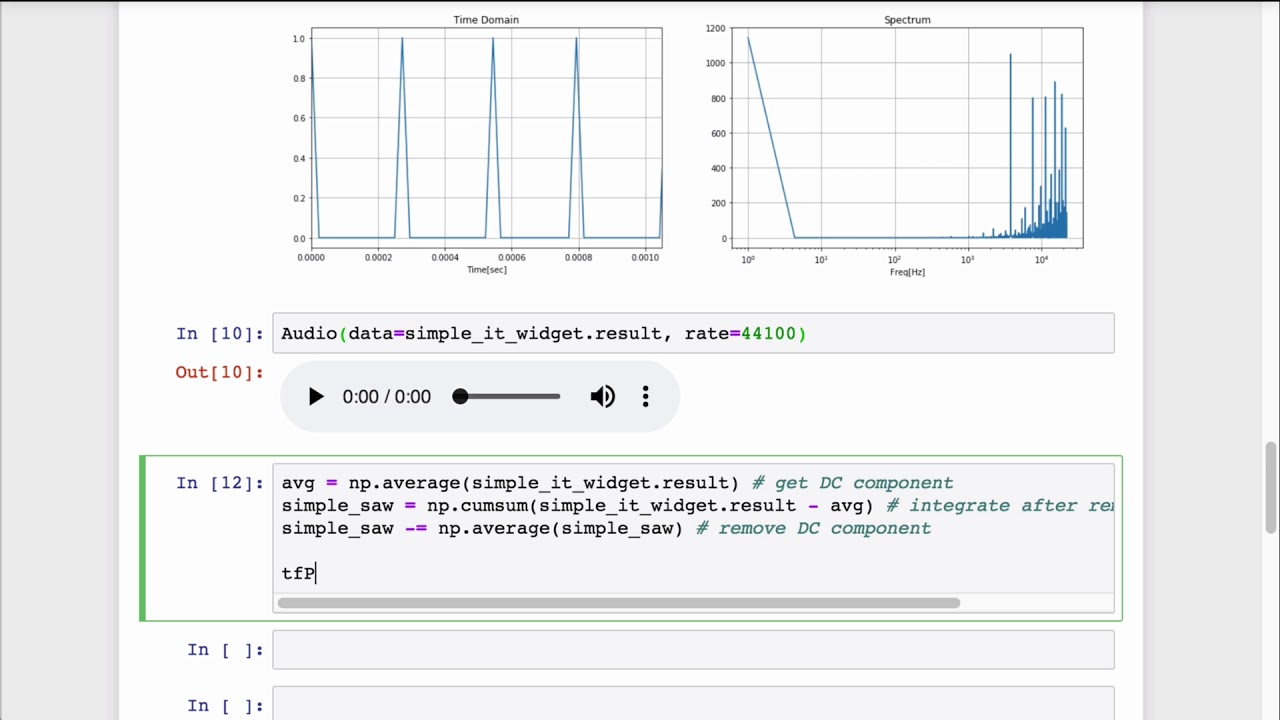Click the Out[10] output prompt

220,372
